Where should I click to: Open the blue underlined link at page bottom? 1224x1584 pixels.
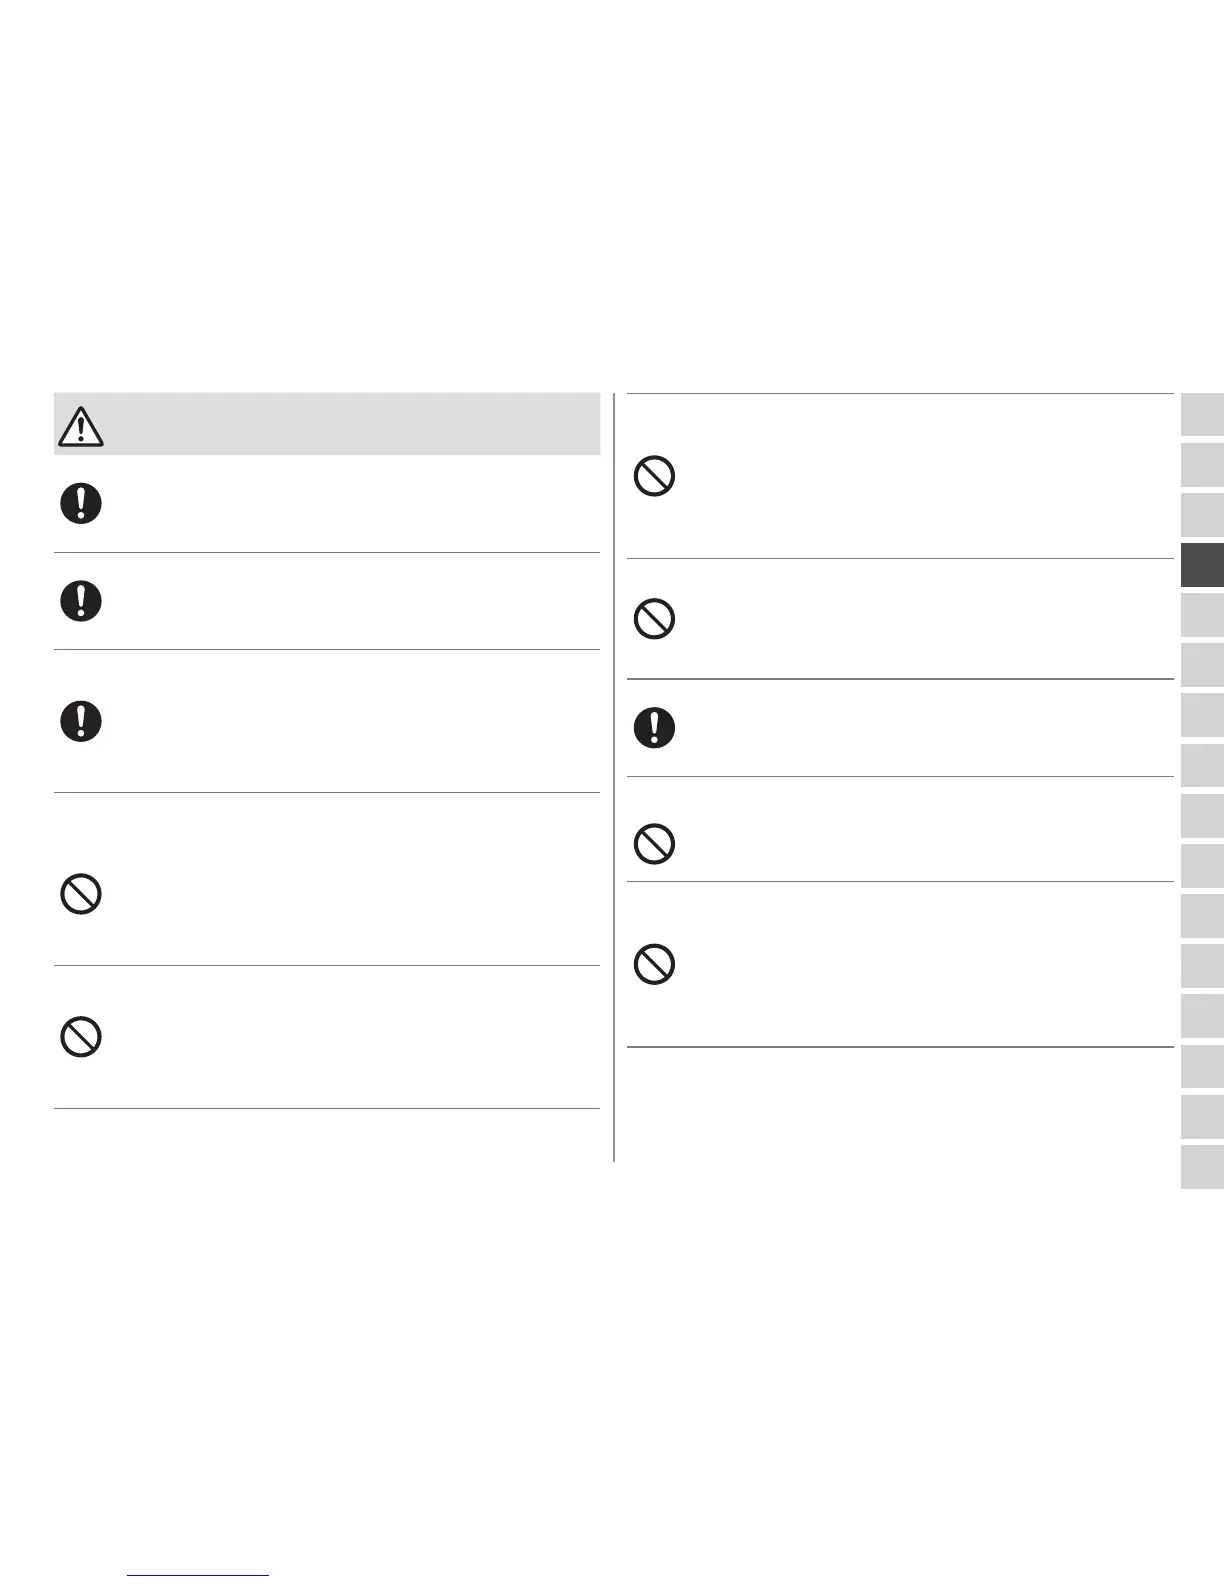199,1573
